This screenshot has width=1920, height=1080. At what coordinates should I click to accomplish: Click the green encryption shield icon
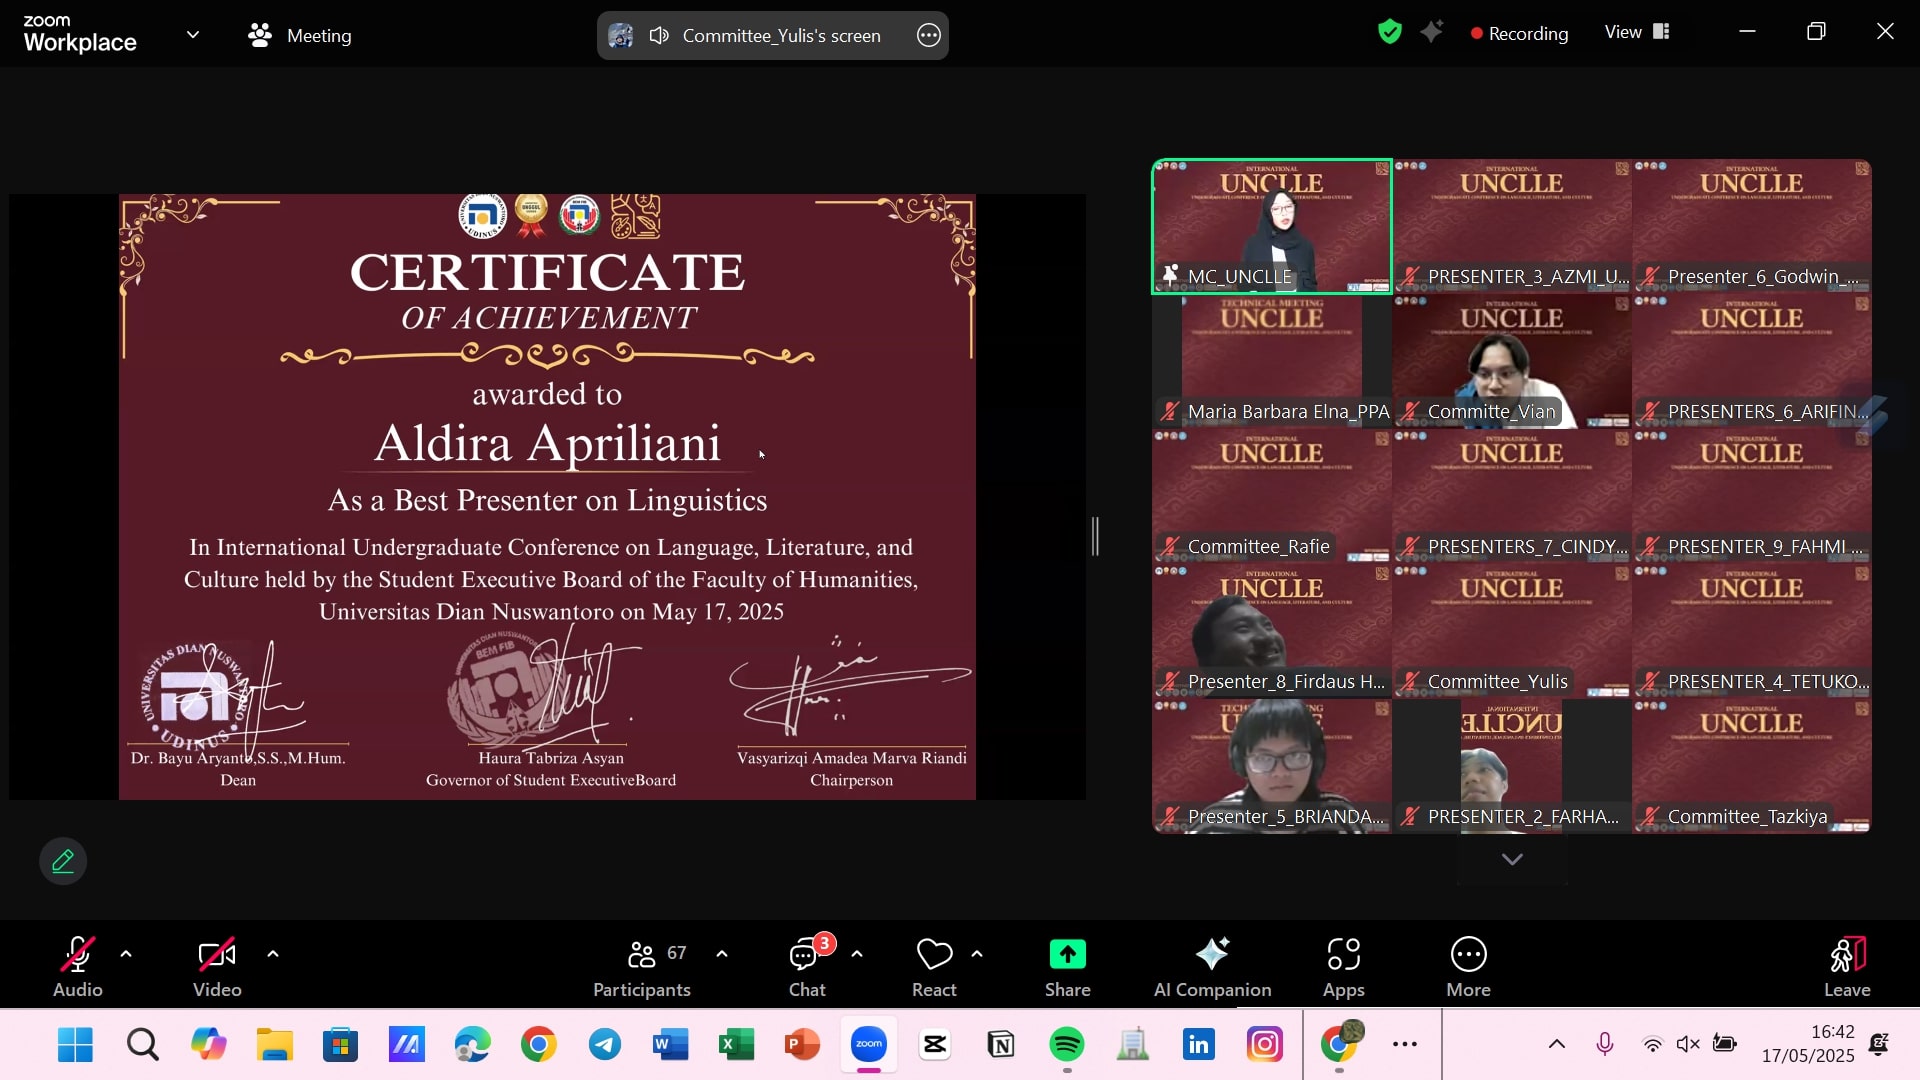click(x=1390, y=32)
